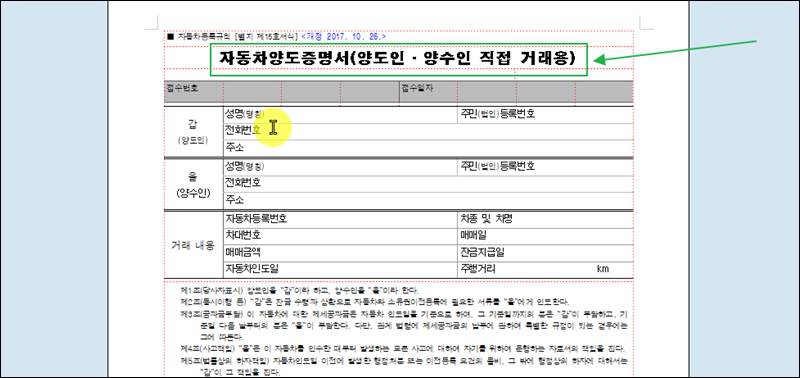Screen dimensions: 800x378
Task: Click 전화번호 cell in the 을 section
Action: click(428, 183)
